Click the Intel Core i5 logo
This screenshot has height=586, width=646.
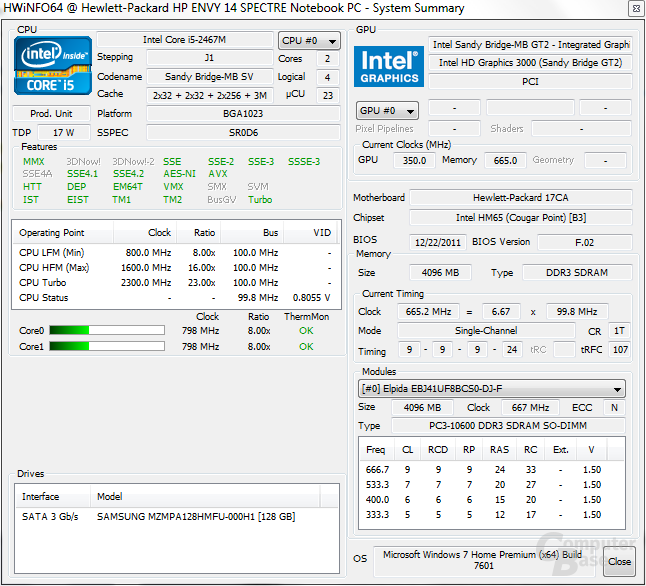pos(53,66)
